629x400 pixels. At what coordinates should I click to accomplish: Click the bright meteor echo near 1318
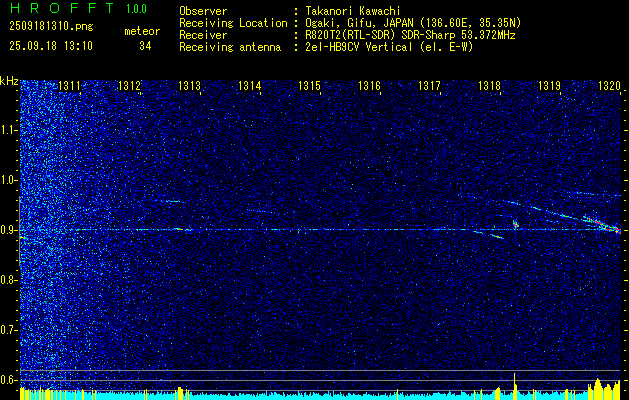(515, 224)
